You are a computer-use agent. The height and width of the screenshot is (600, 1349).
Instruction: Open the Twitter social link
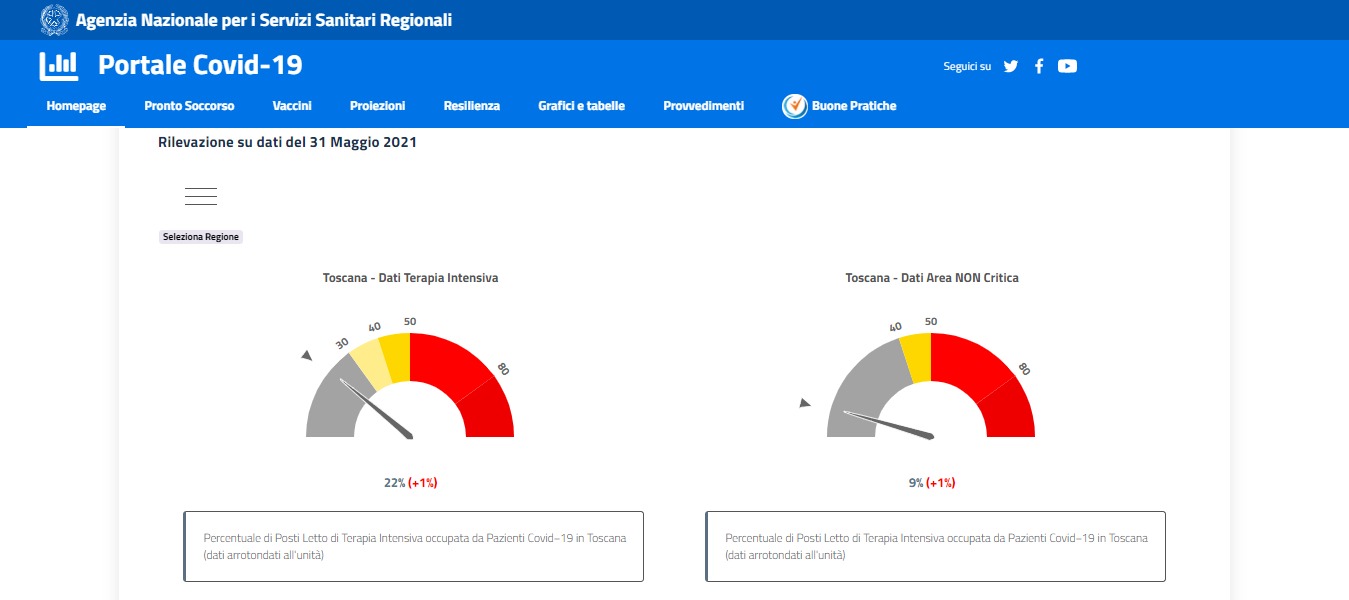coord(1011,66)
